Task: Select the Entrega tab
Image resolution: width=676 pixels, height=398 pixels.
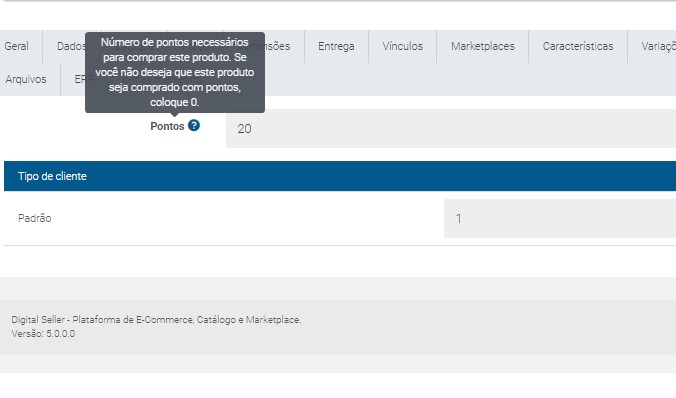Action: coord(336,46)
